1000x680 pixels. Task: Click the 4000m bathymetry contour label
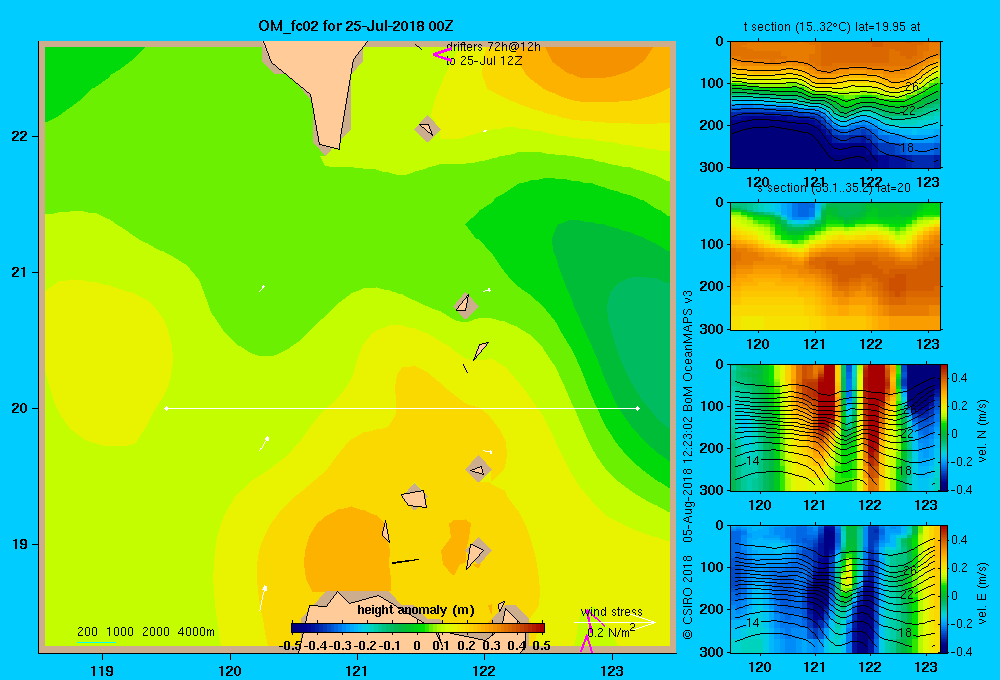click(196, 632)
